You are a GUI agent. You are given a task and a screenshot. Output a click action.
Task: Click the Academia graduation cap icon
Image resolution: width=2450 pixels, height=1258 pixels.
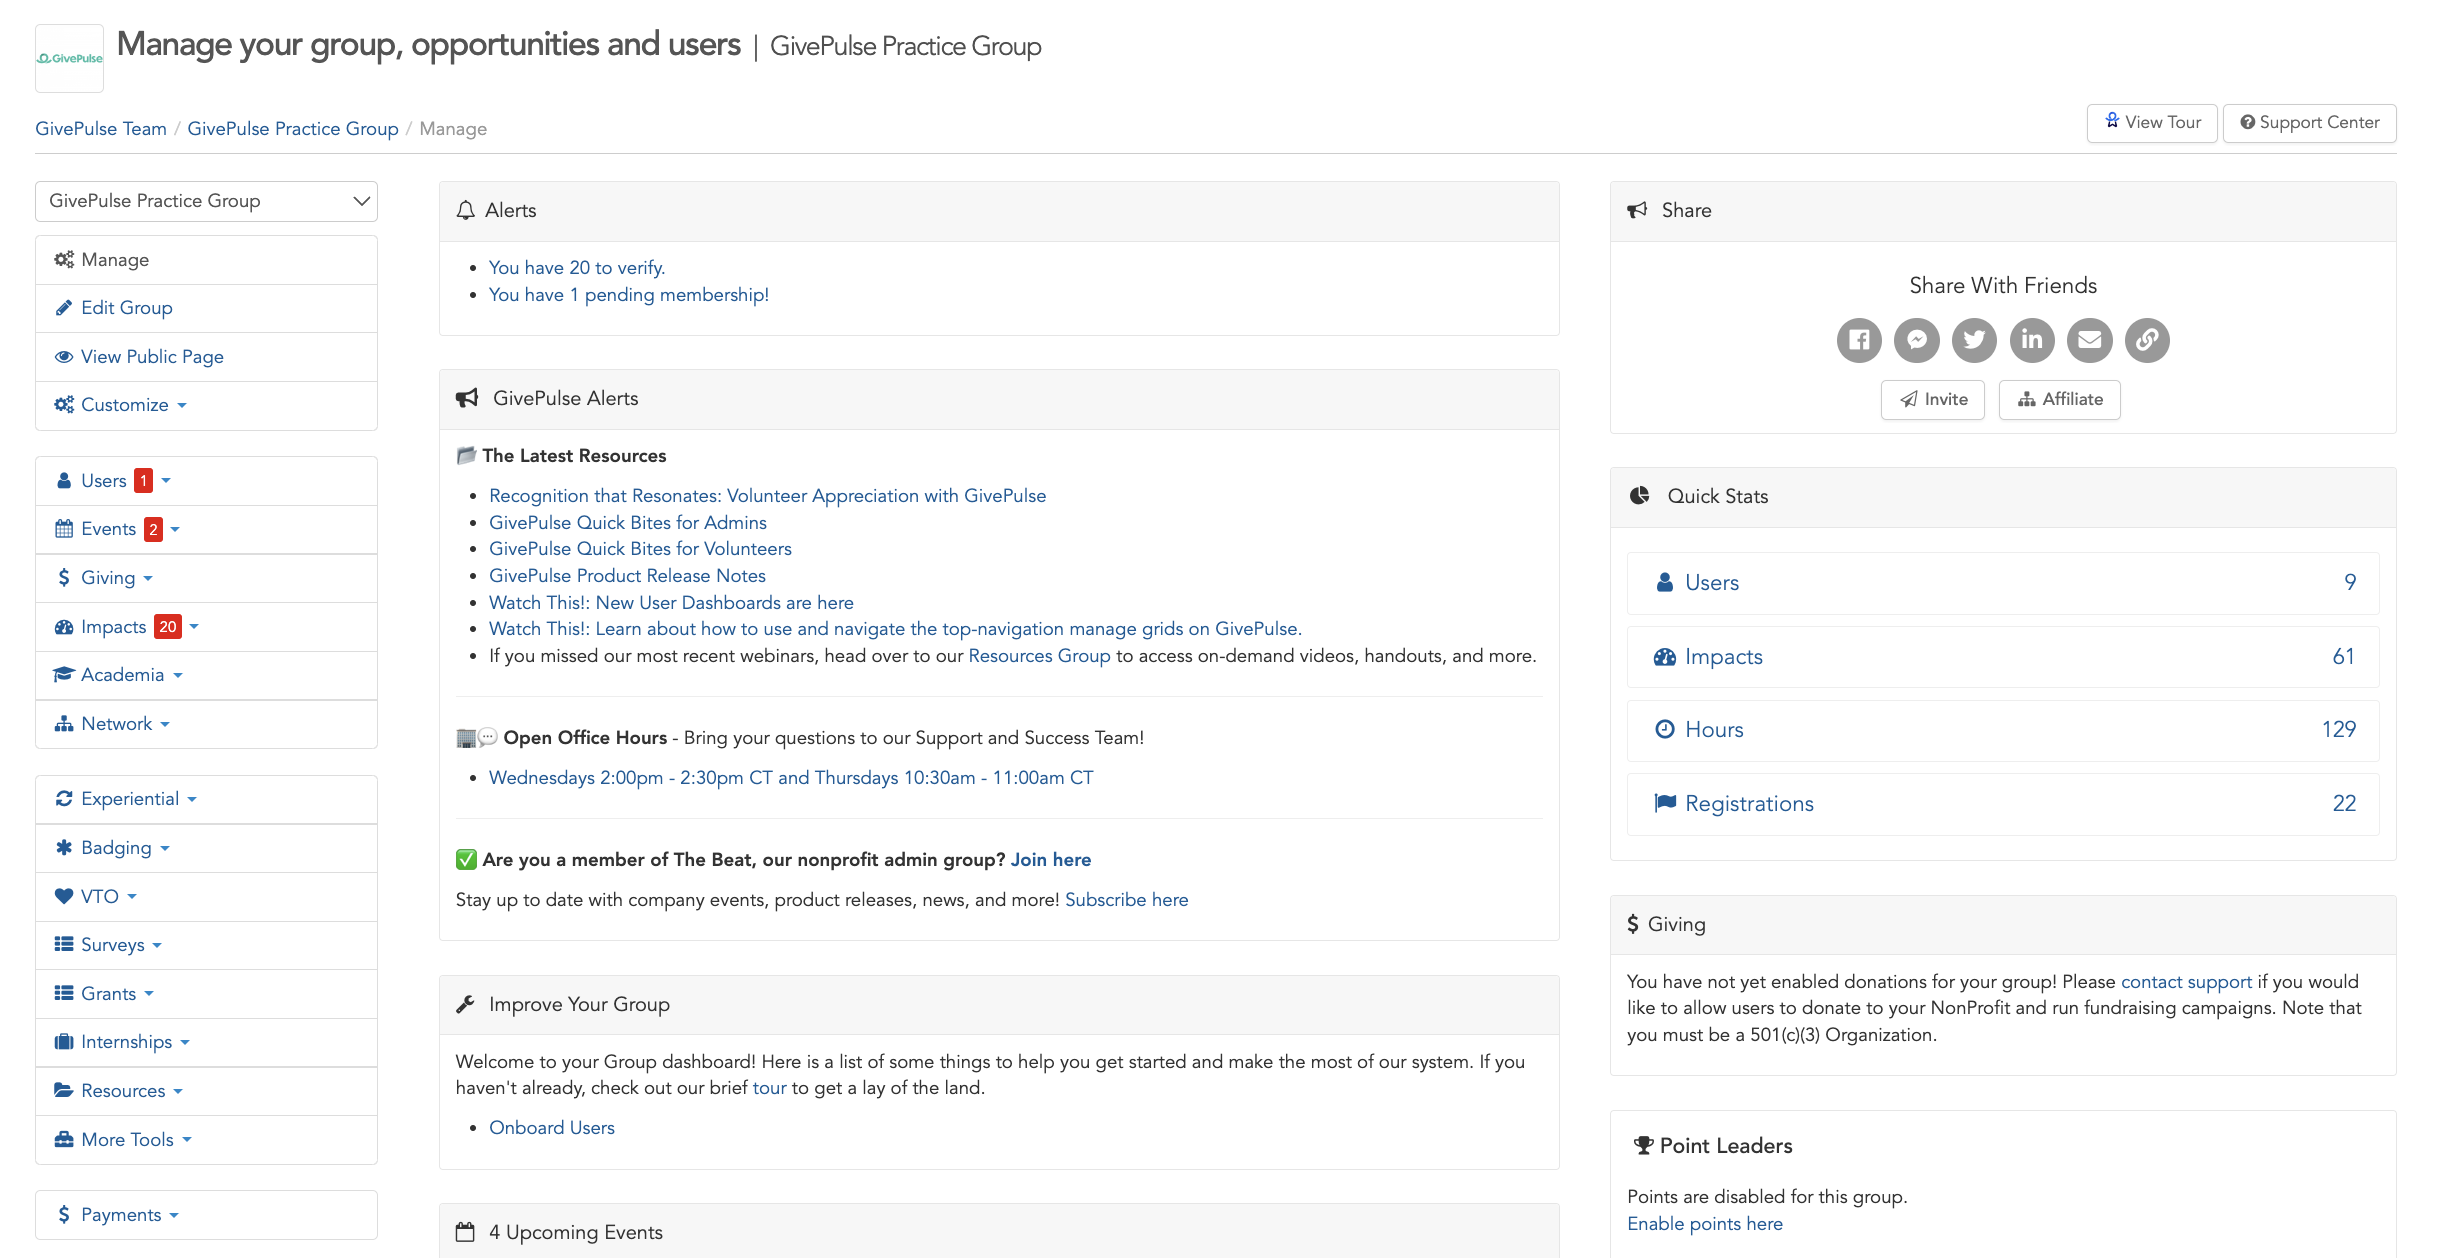(x=64, y=675)
